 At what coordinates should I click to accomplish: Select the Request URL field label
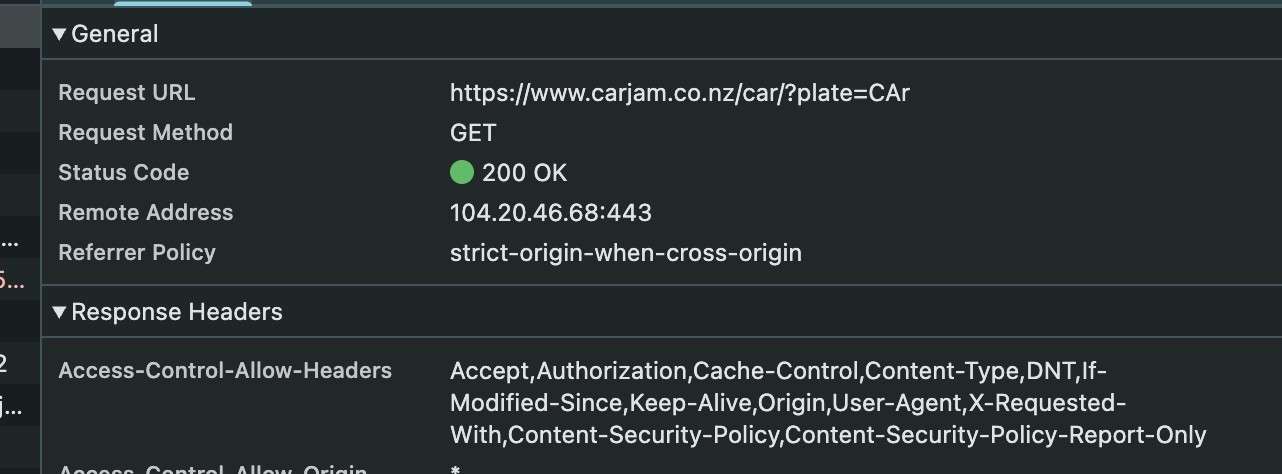coord(126,93)
